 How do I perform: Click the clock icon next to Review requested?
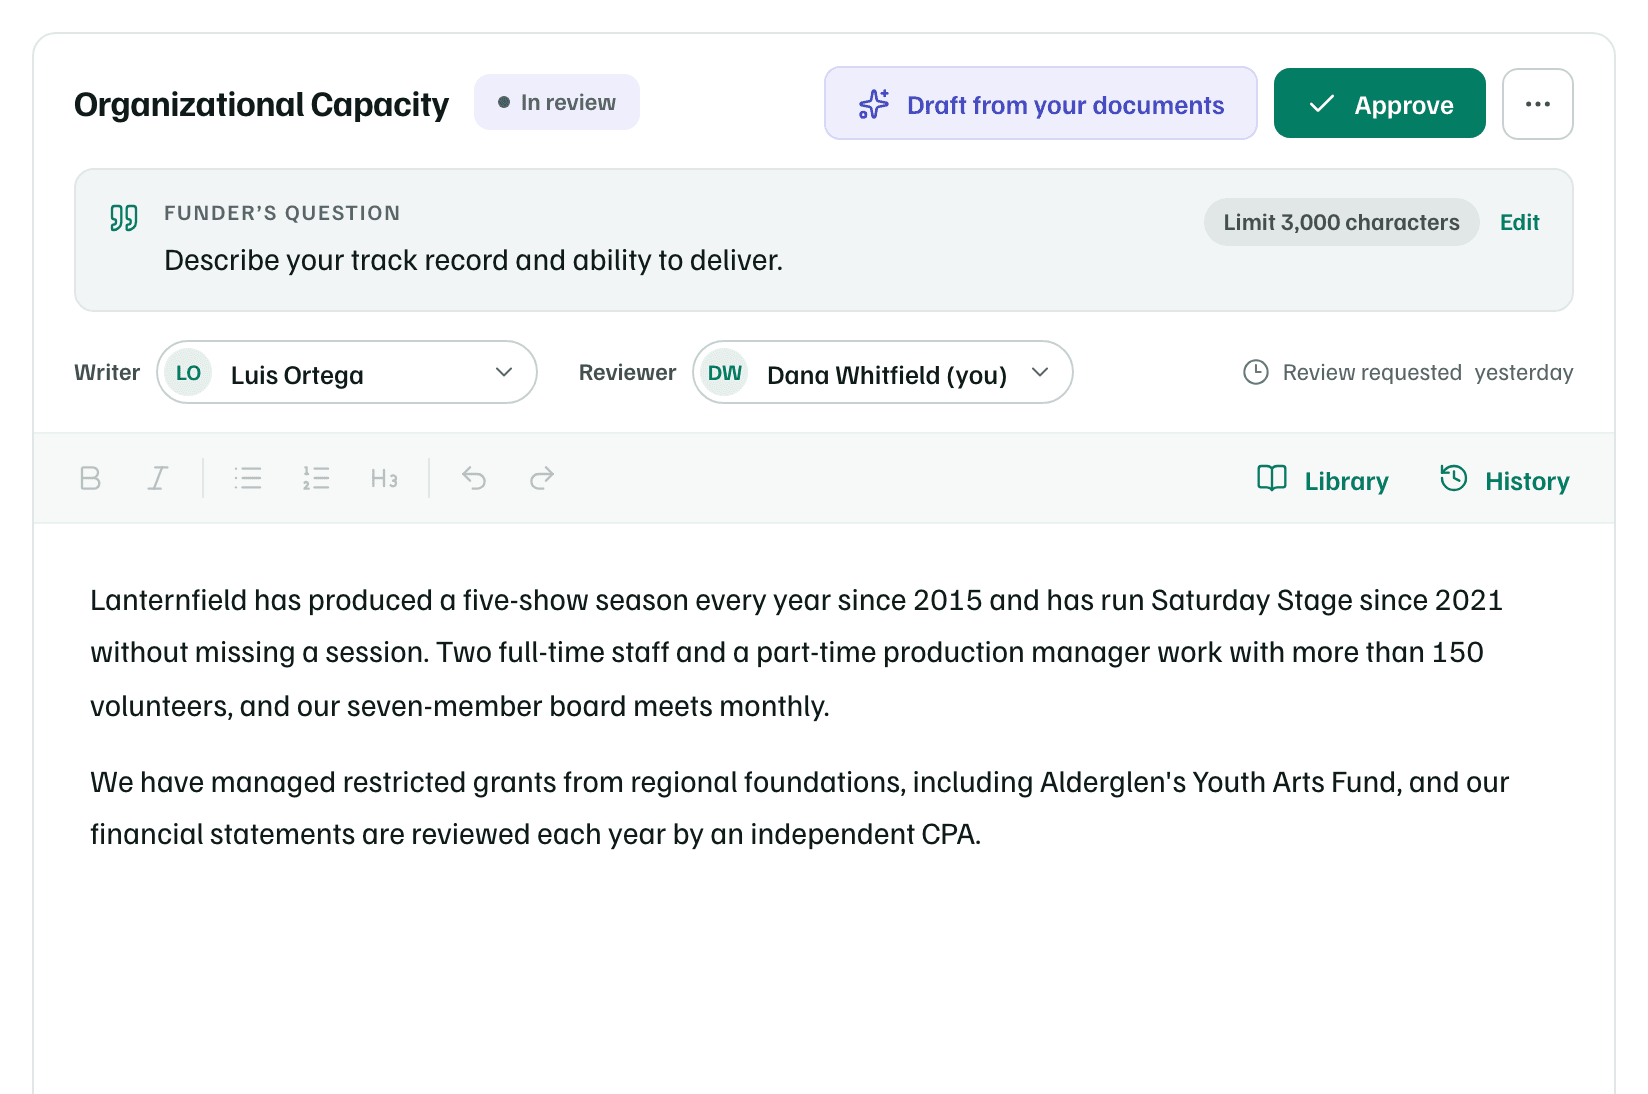(x=1255, y=372)
